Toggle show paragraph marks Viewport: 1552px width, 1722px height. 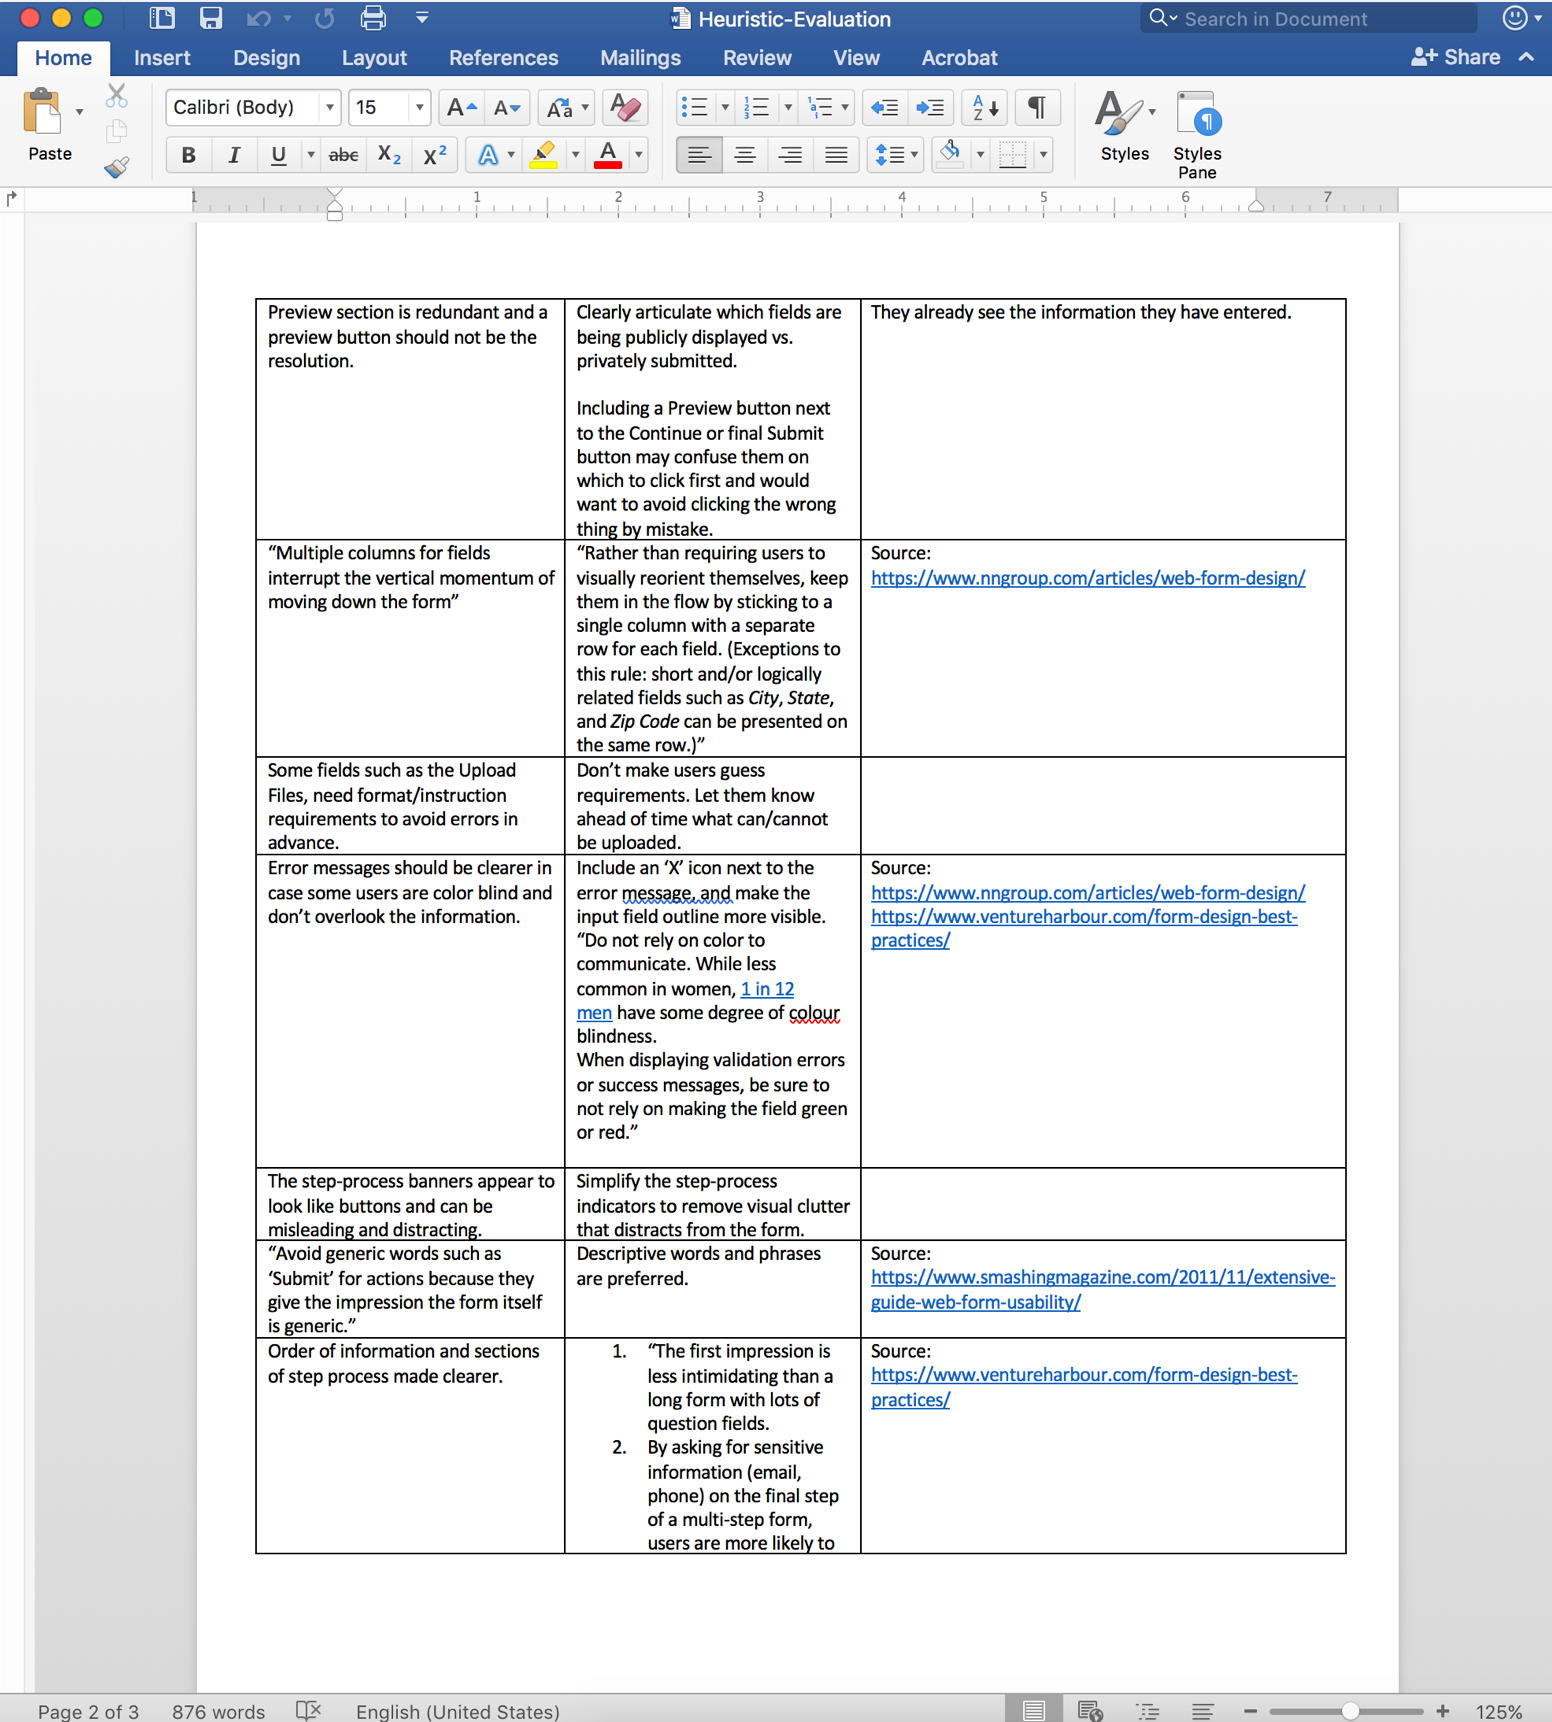pos(1037,107)
